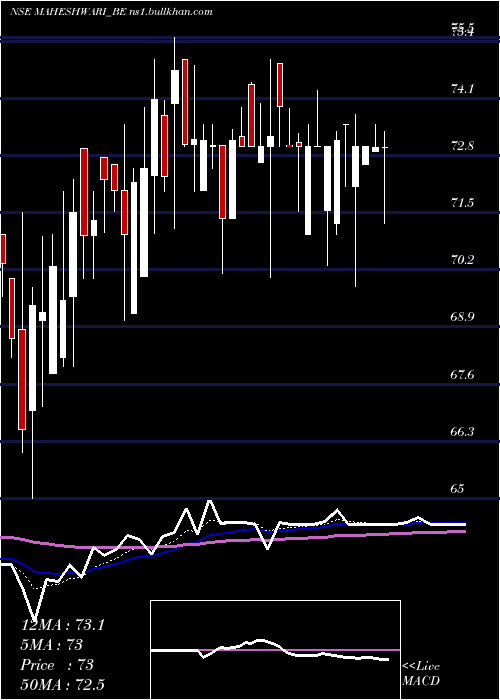The image size is (500, 700).
Task: Click the 66.3 price axis label
Action: 462,432
